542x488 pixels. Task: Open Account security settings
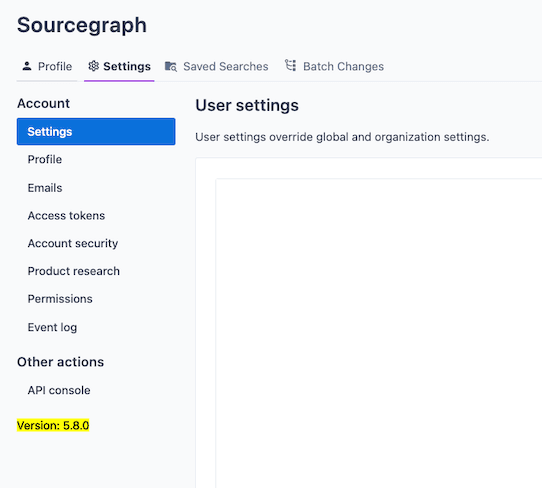pyautogui.click(x=73, y=243)
